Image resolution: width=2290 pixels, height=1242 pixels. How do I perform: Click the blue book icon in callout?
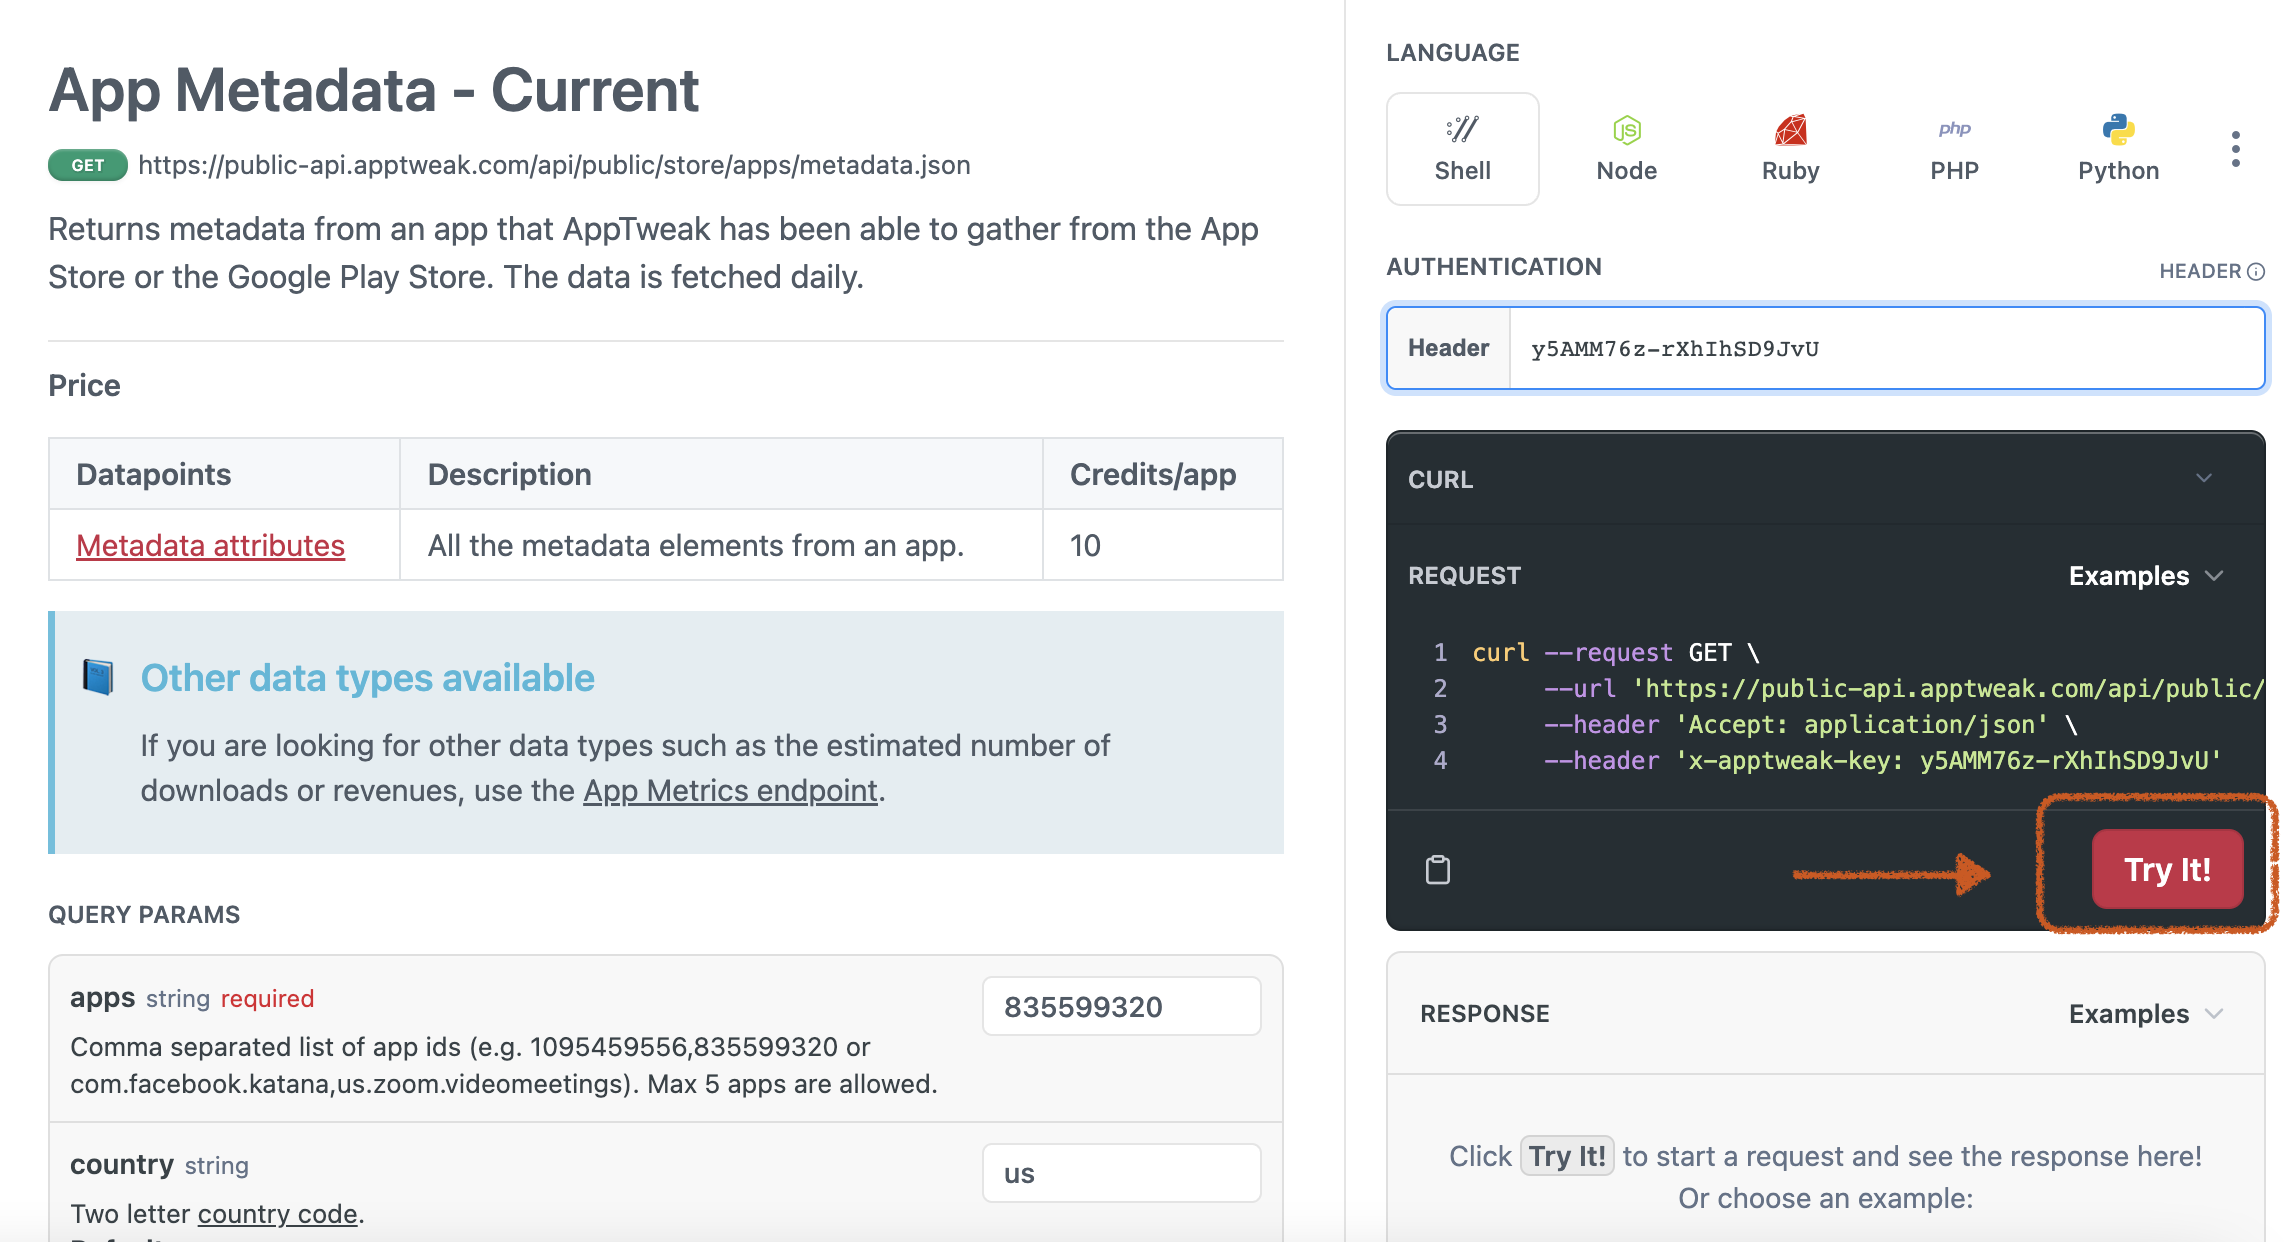pyautogui.click(x=98, y=677)
